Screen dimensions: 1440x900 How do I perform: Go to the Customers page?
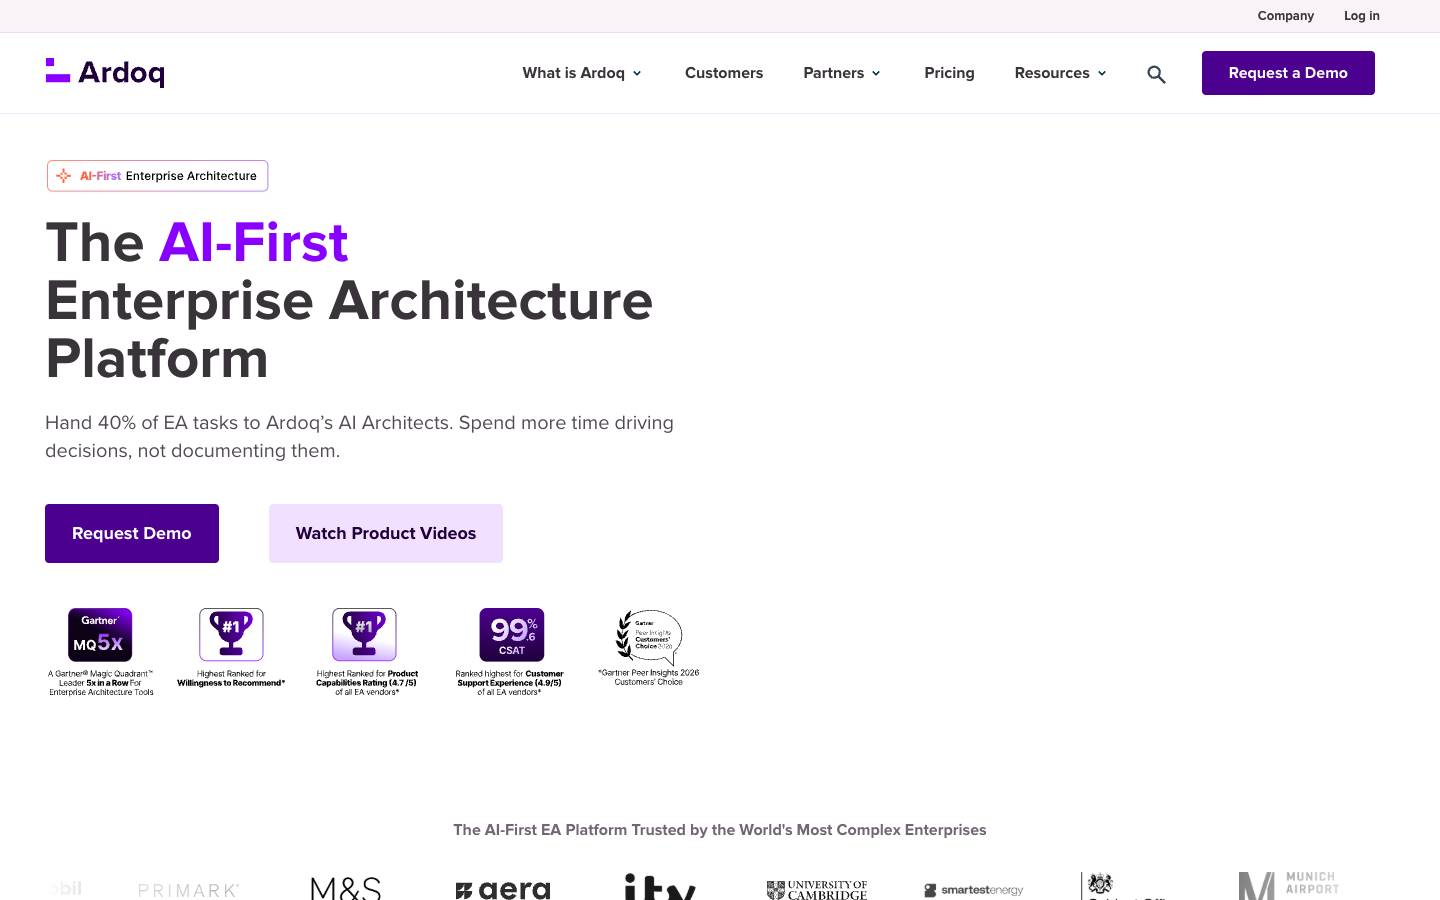pyautogui.click(x=724, y=73)
